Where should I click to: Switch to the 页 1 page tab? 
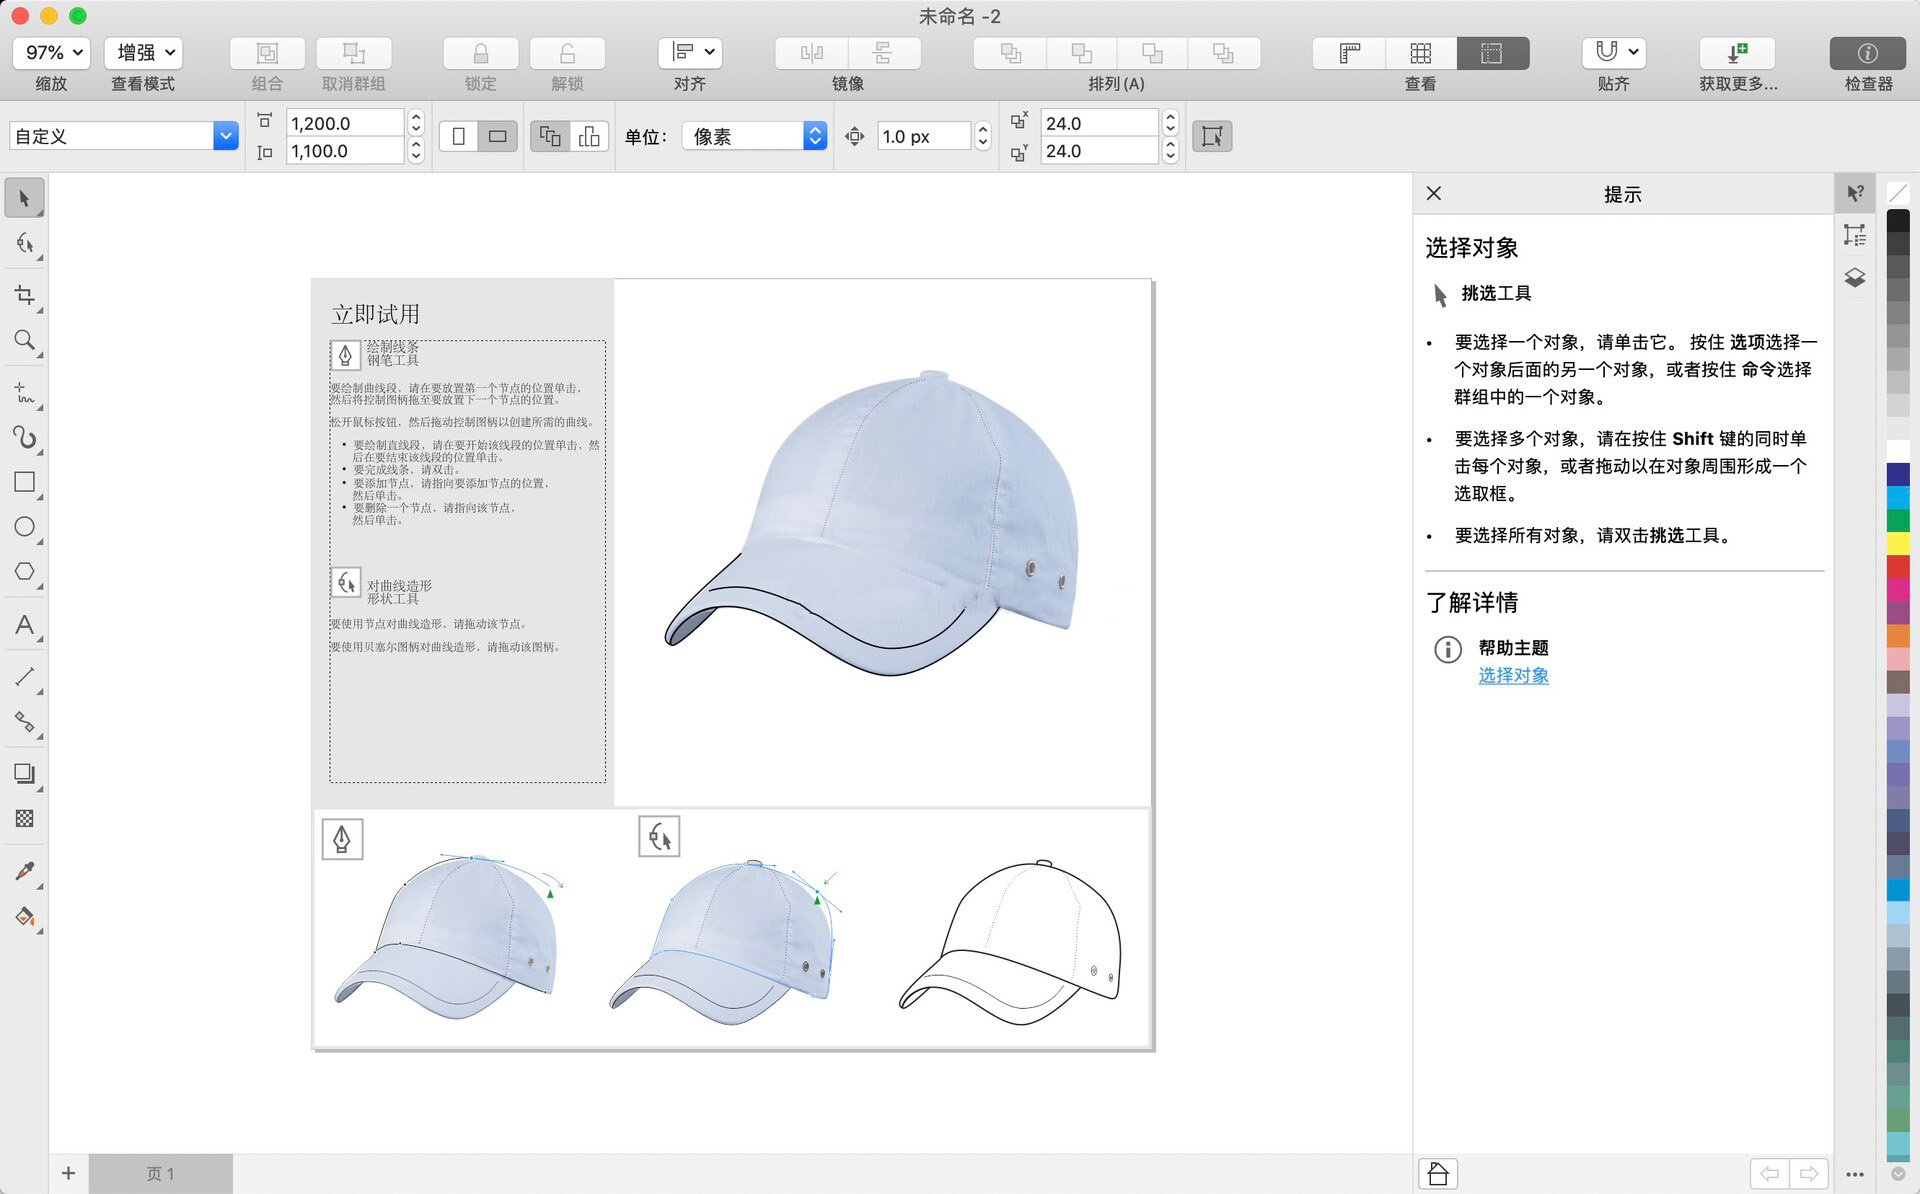(161, 1173)
